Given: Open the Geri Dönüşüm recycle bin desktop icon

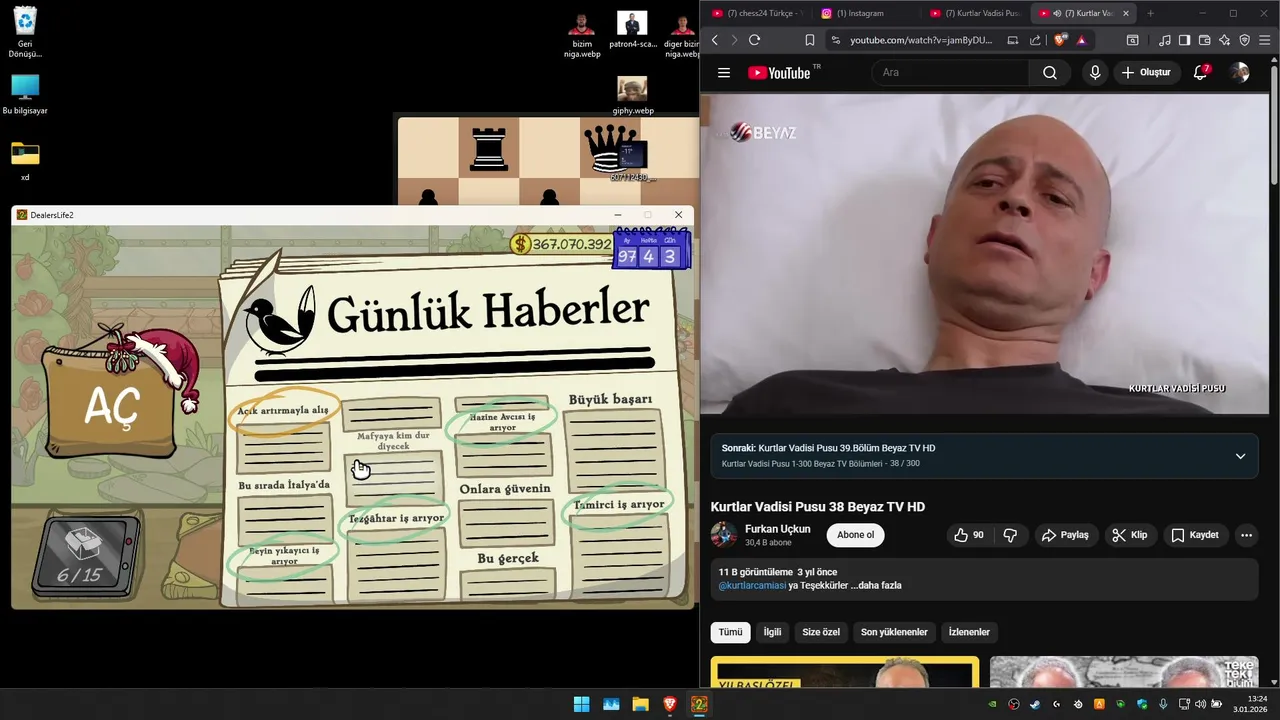Looking at the screenshot, I should [x=25, y=32].
